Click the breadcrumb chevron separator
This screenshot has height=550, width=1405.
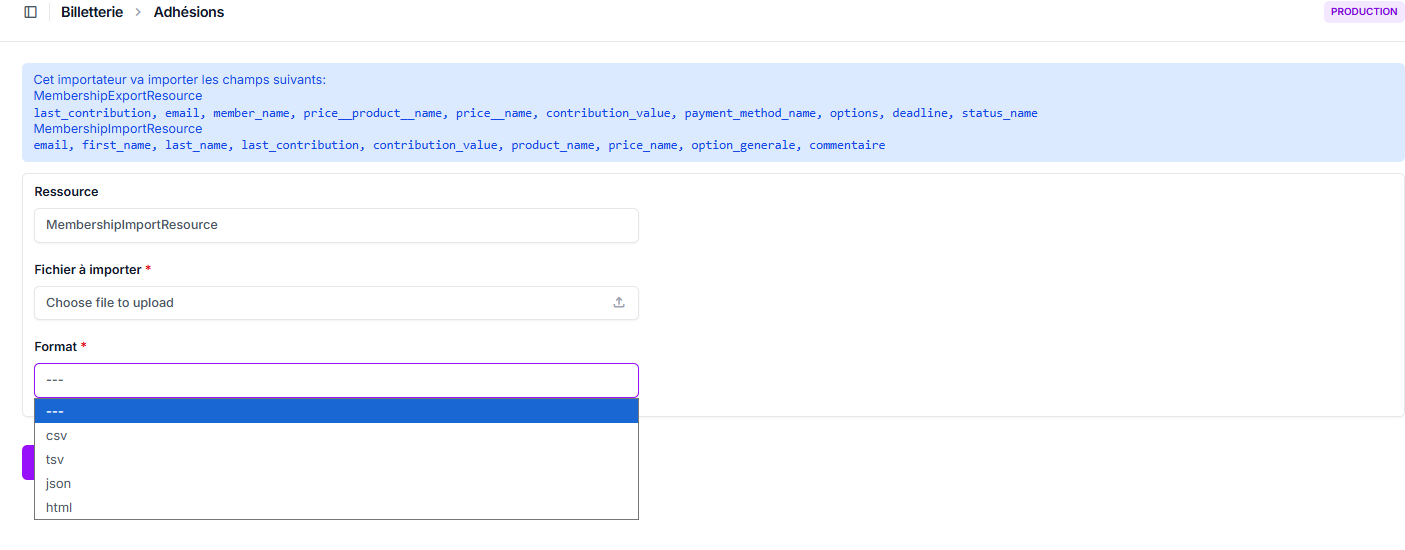(x=138, y=12)
